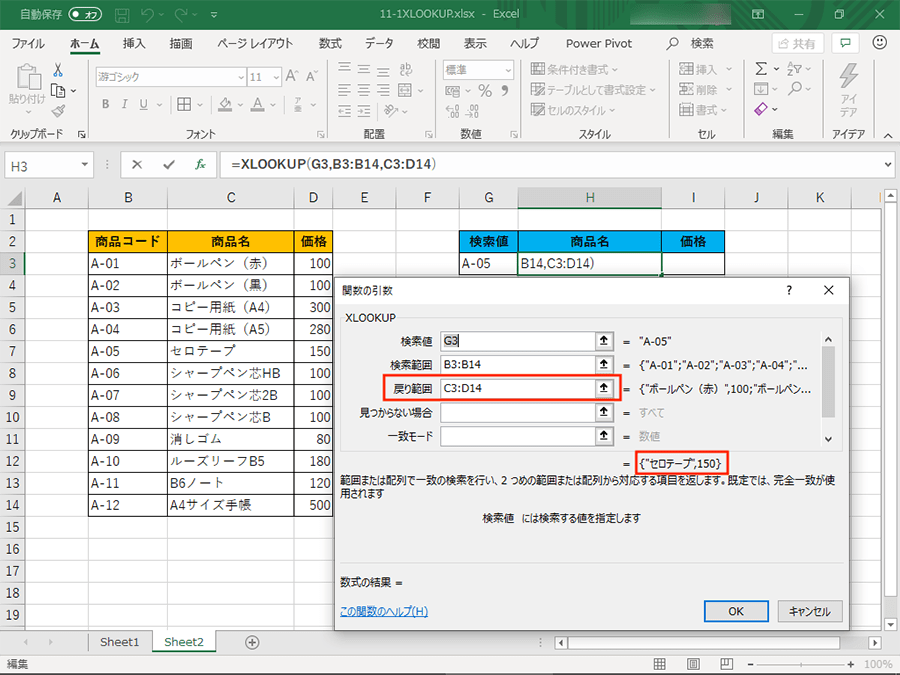Click OK in the function arguments dialog
This screenshot has height=675, width=900.
pyautogui.click(x=735, y=611)
